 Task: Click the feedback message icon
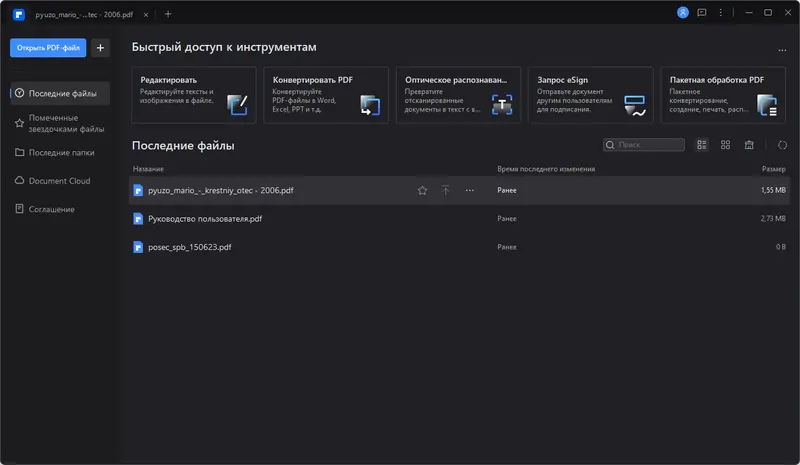(702, 13)
